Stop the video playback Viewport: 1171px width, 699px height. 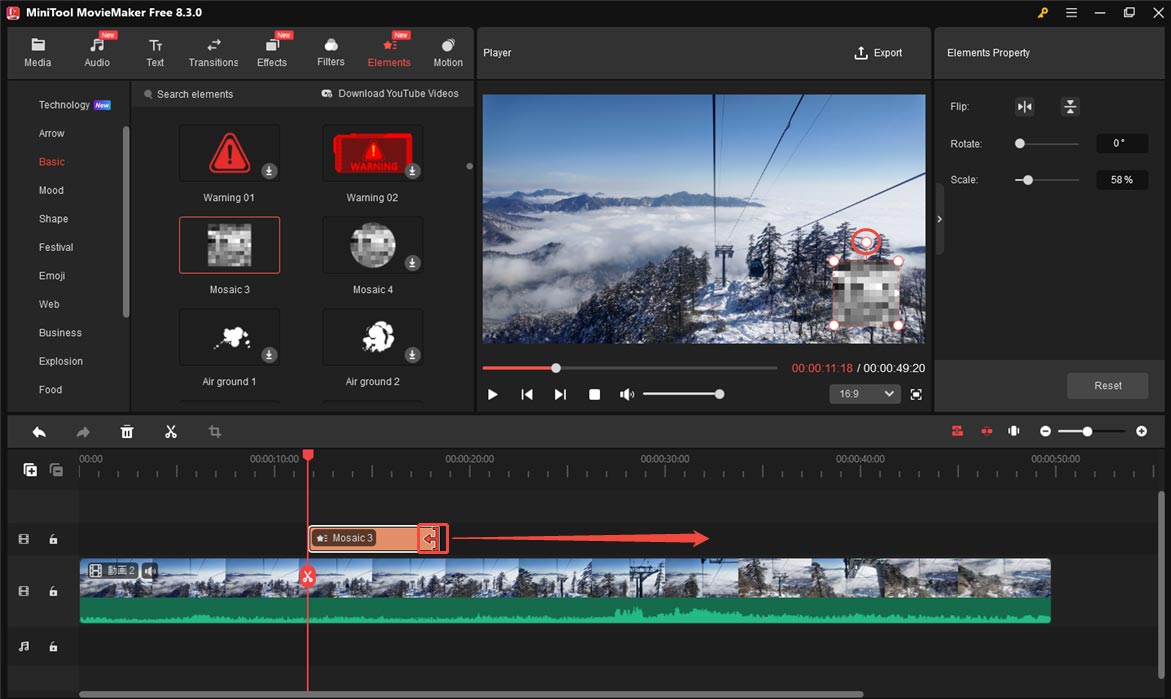pos(594,394)
